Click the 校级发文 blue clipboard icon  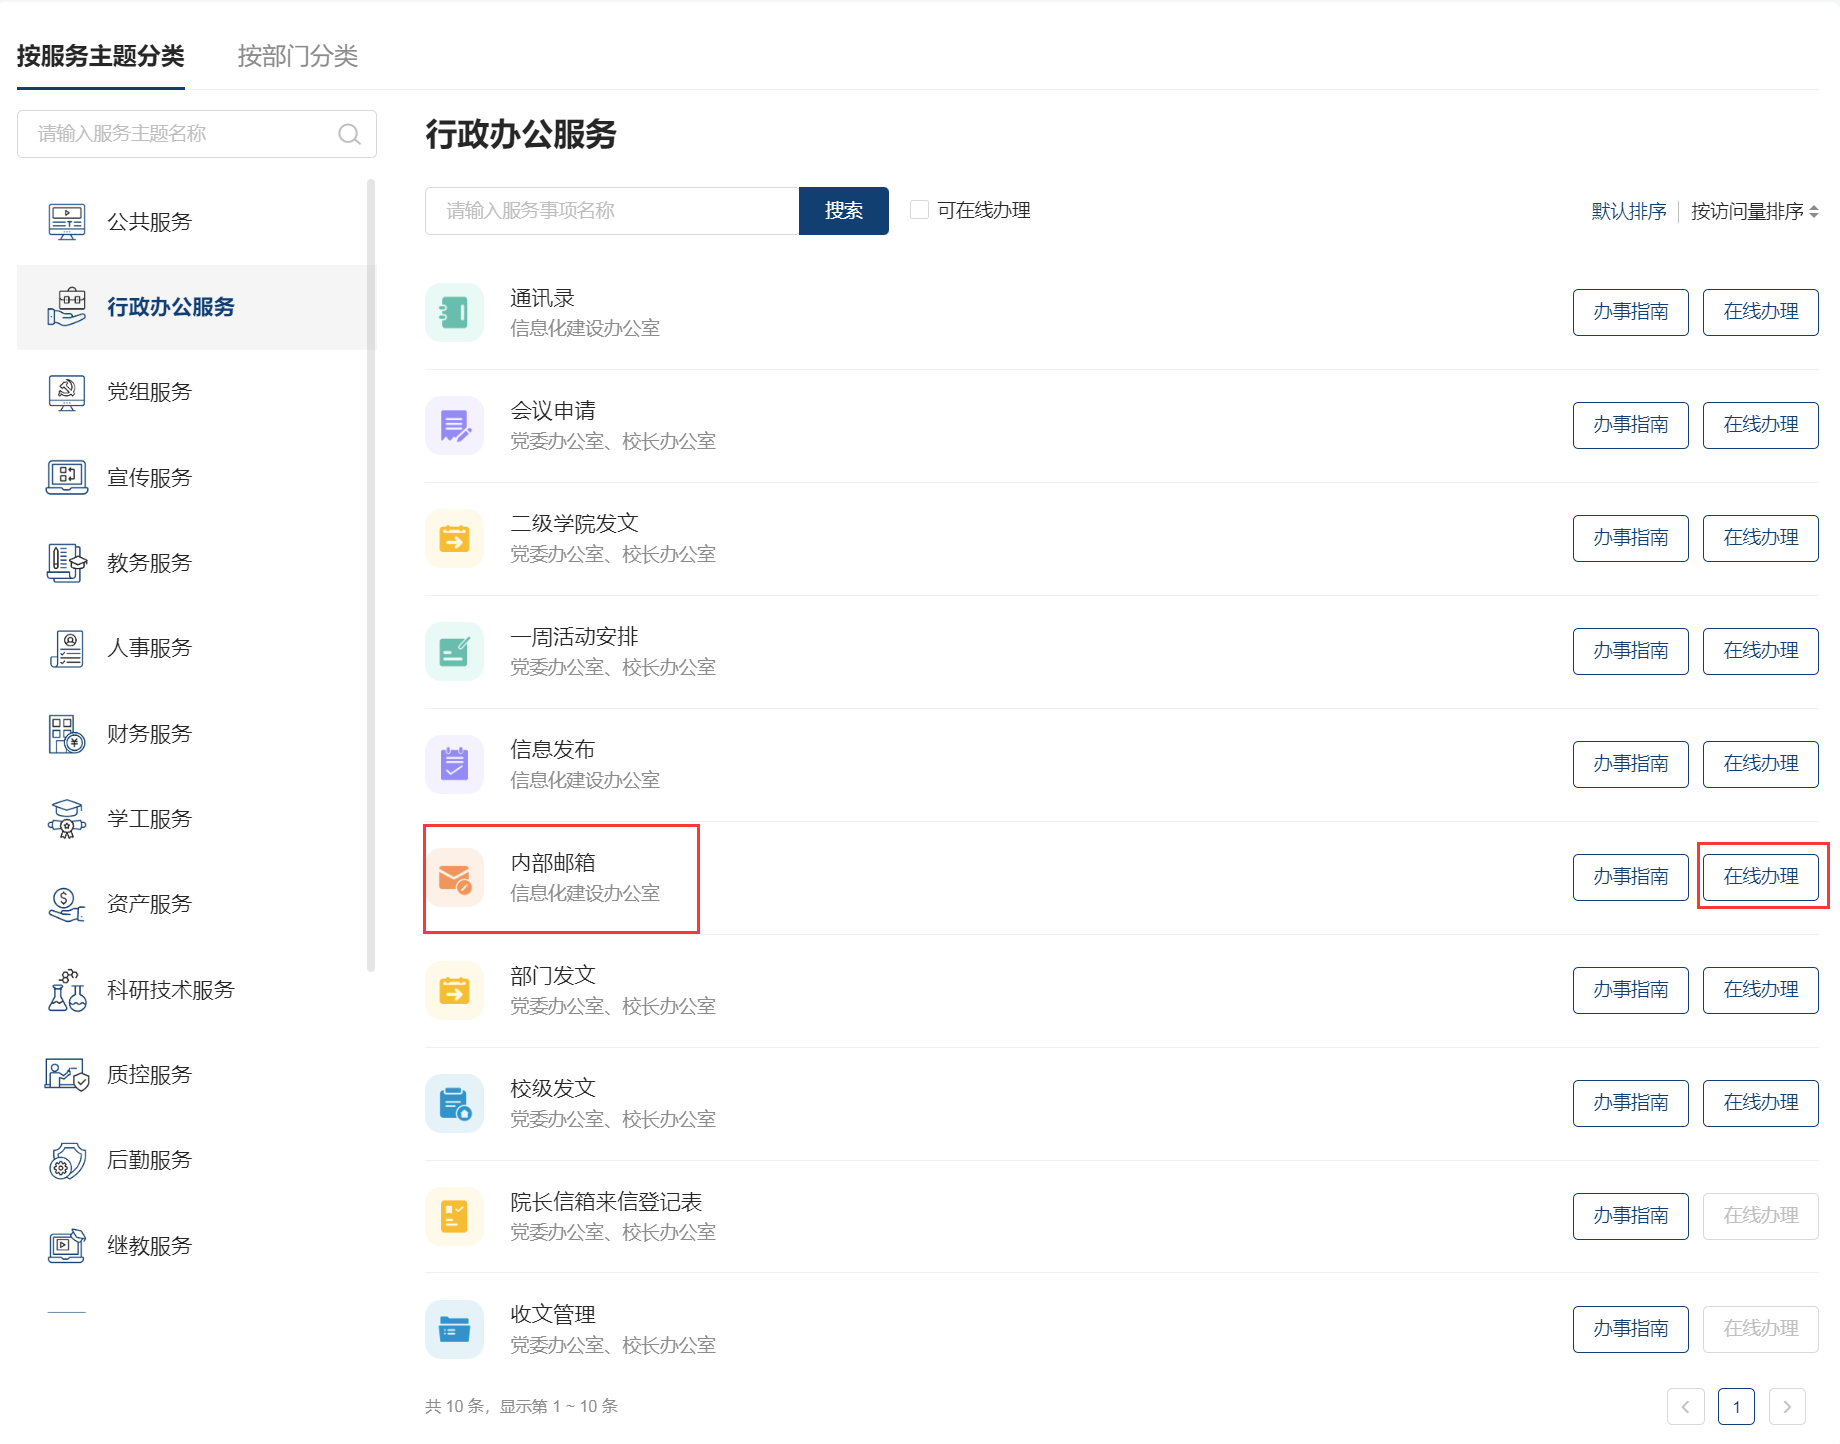[x=454, y=1103]
